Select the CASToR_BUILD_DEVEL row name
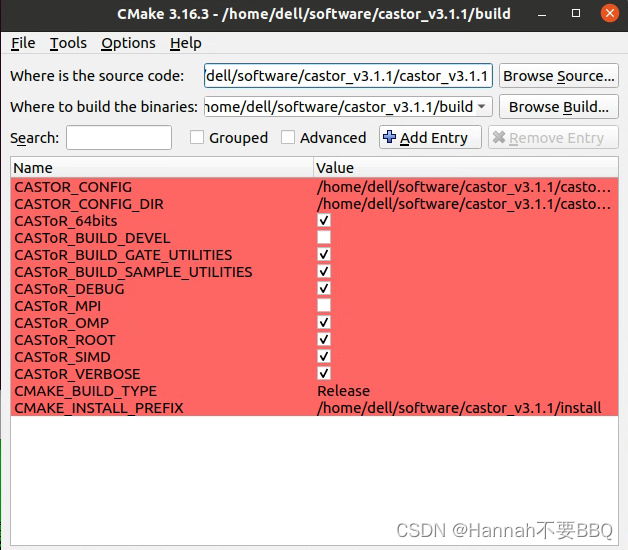Screen dimensions: 628x550 (x=93, y=238)
